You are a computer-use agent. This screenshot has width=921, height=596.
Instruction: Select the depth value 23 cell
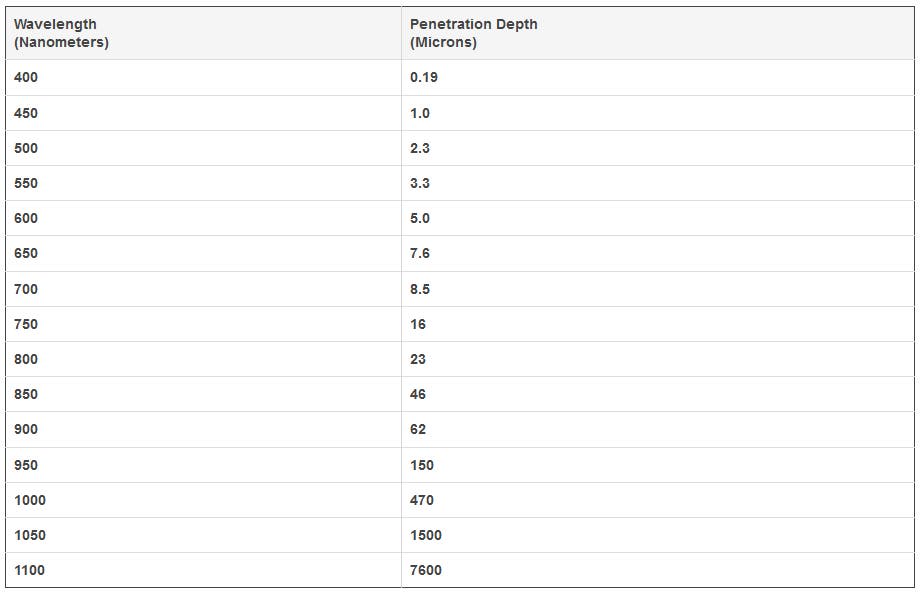coord(418,359)
